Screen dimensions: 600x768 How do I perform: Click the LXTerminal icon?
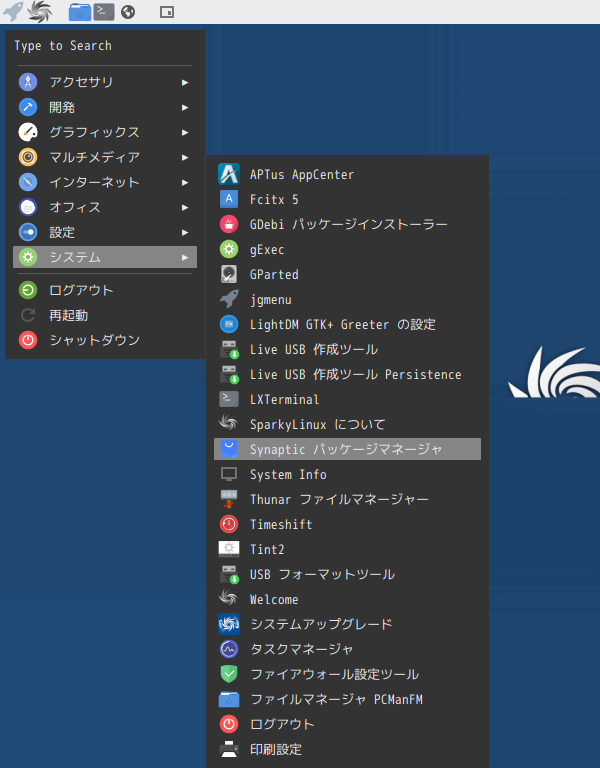click(229, 399)
